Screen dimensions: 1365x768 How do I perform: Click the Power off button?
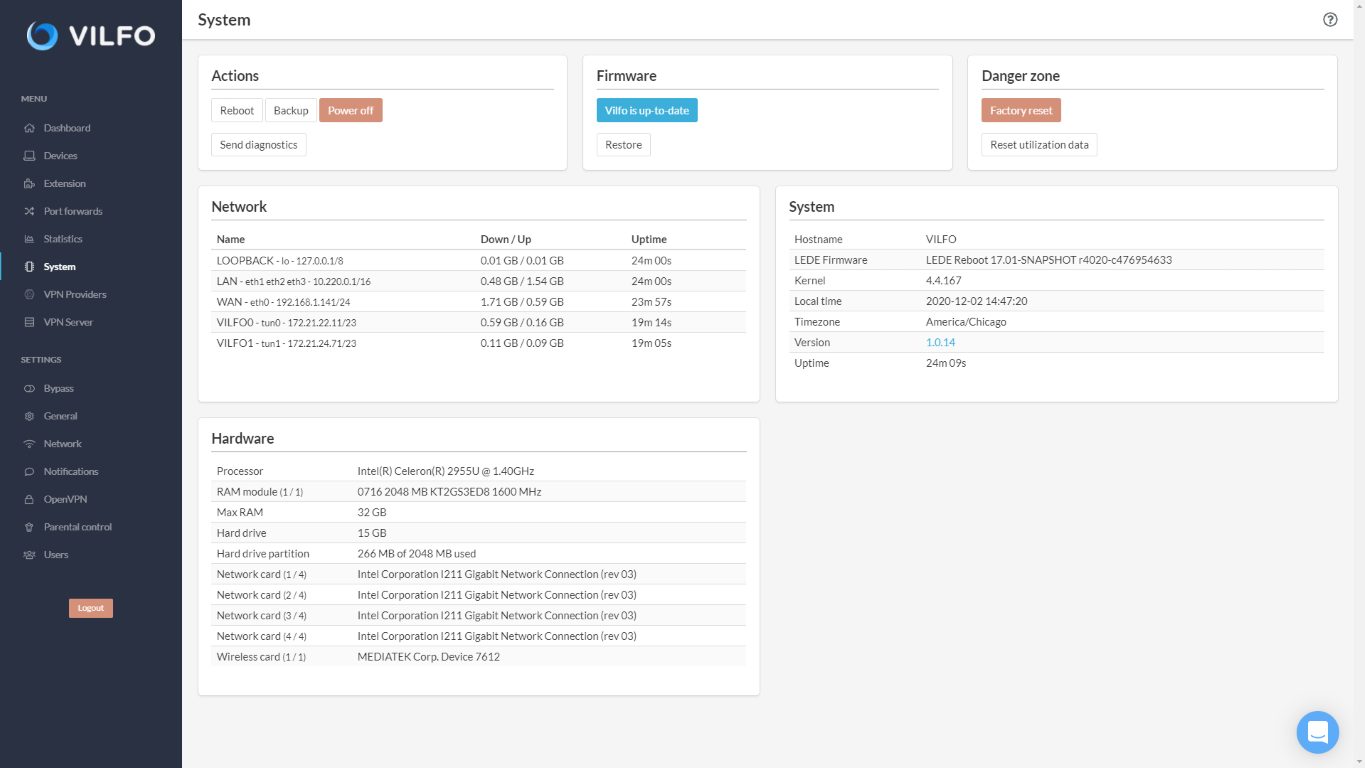pyautogui.click(x=351, y=110)
